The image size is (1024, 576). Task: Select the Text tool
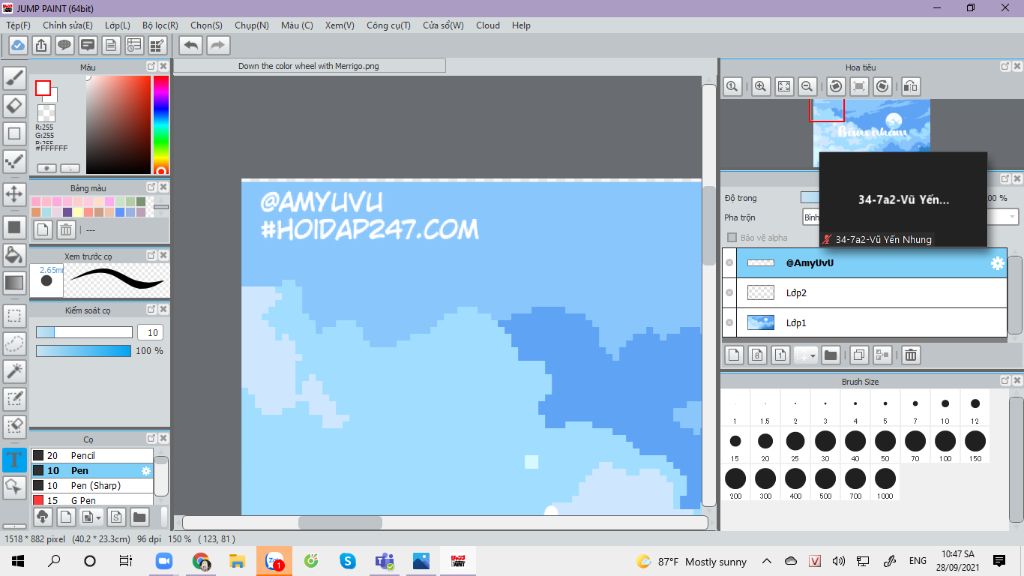pos(14,459)
